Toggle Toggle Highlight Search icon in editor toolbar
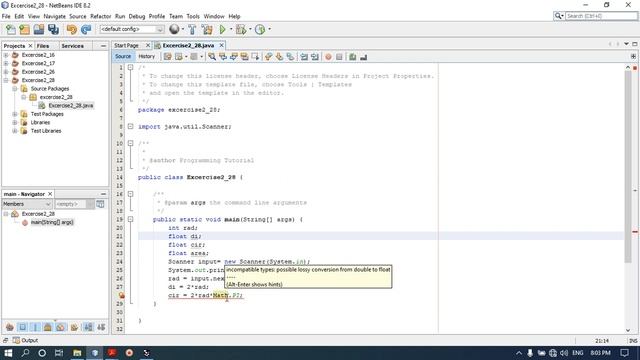This screenshot has height=360, width=640. (244, 57)
